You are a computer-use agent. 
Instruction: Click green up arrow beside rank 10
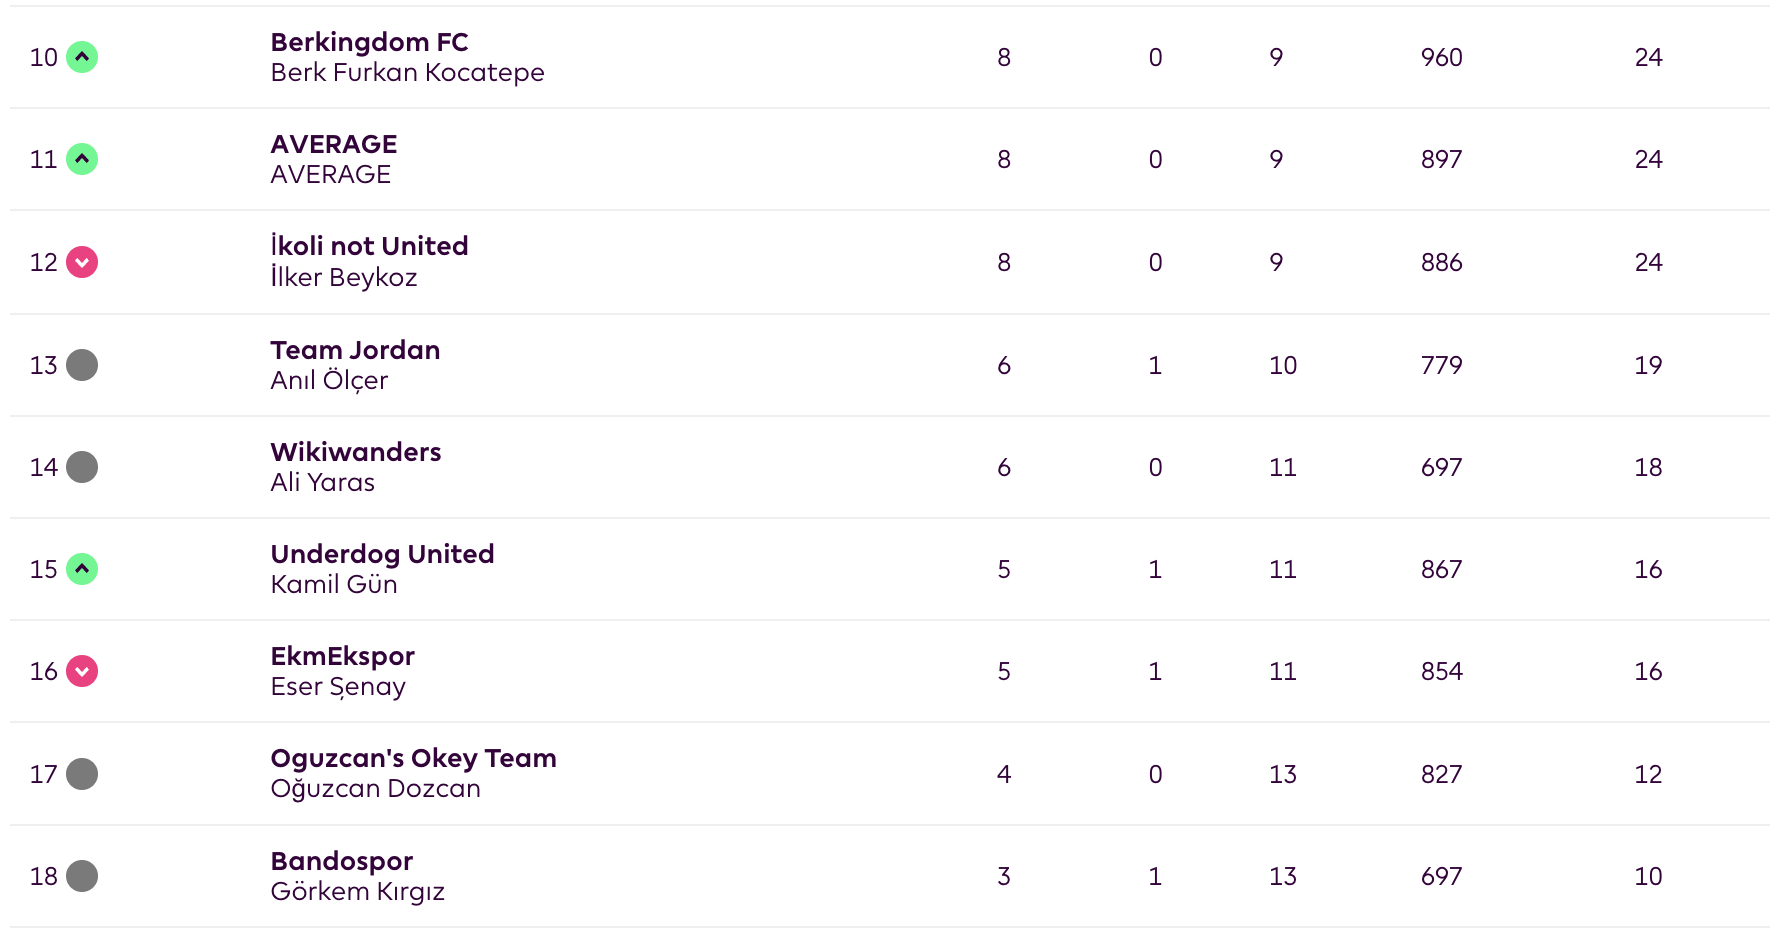(82, 57)
